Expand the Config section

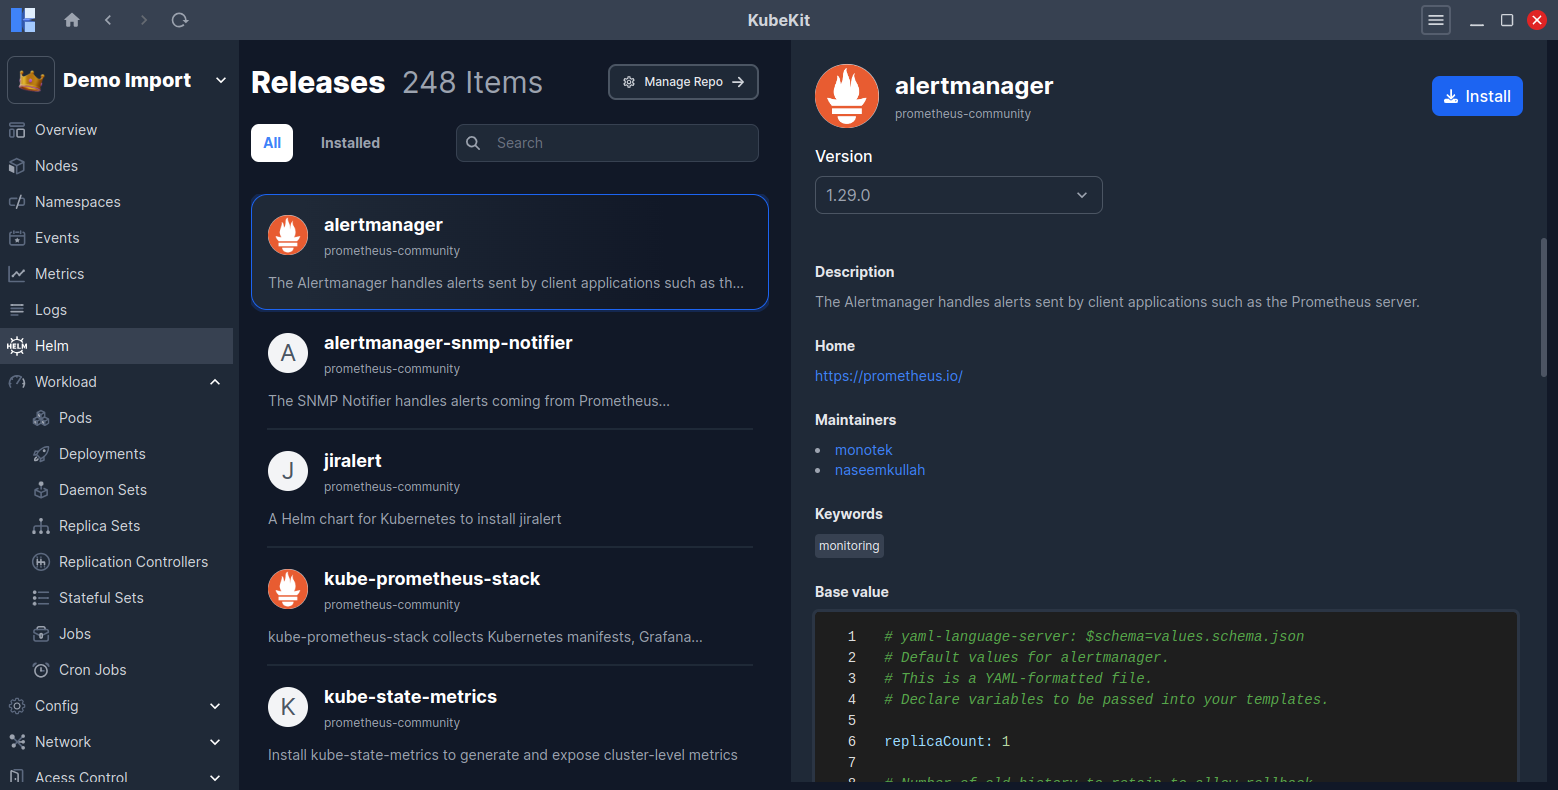215,706
